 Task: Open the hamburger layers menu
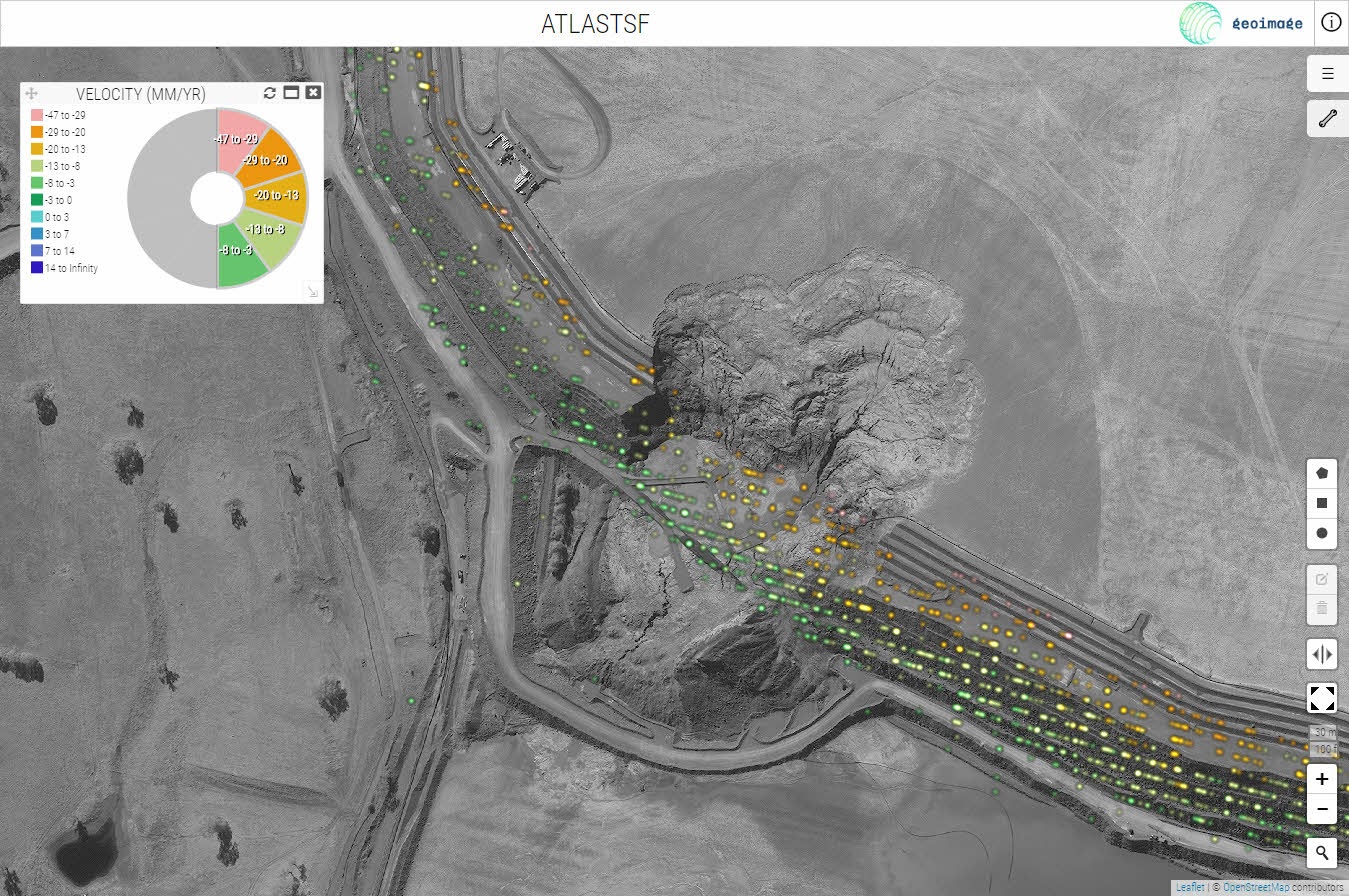1328,73
